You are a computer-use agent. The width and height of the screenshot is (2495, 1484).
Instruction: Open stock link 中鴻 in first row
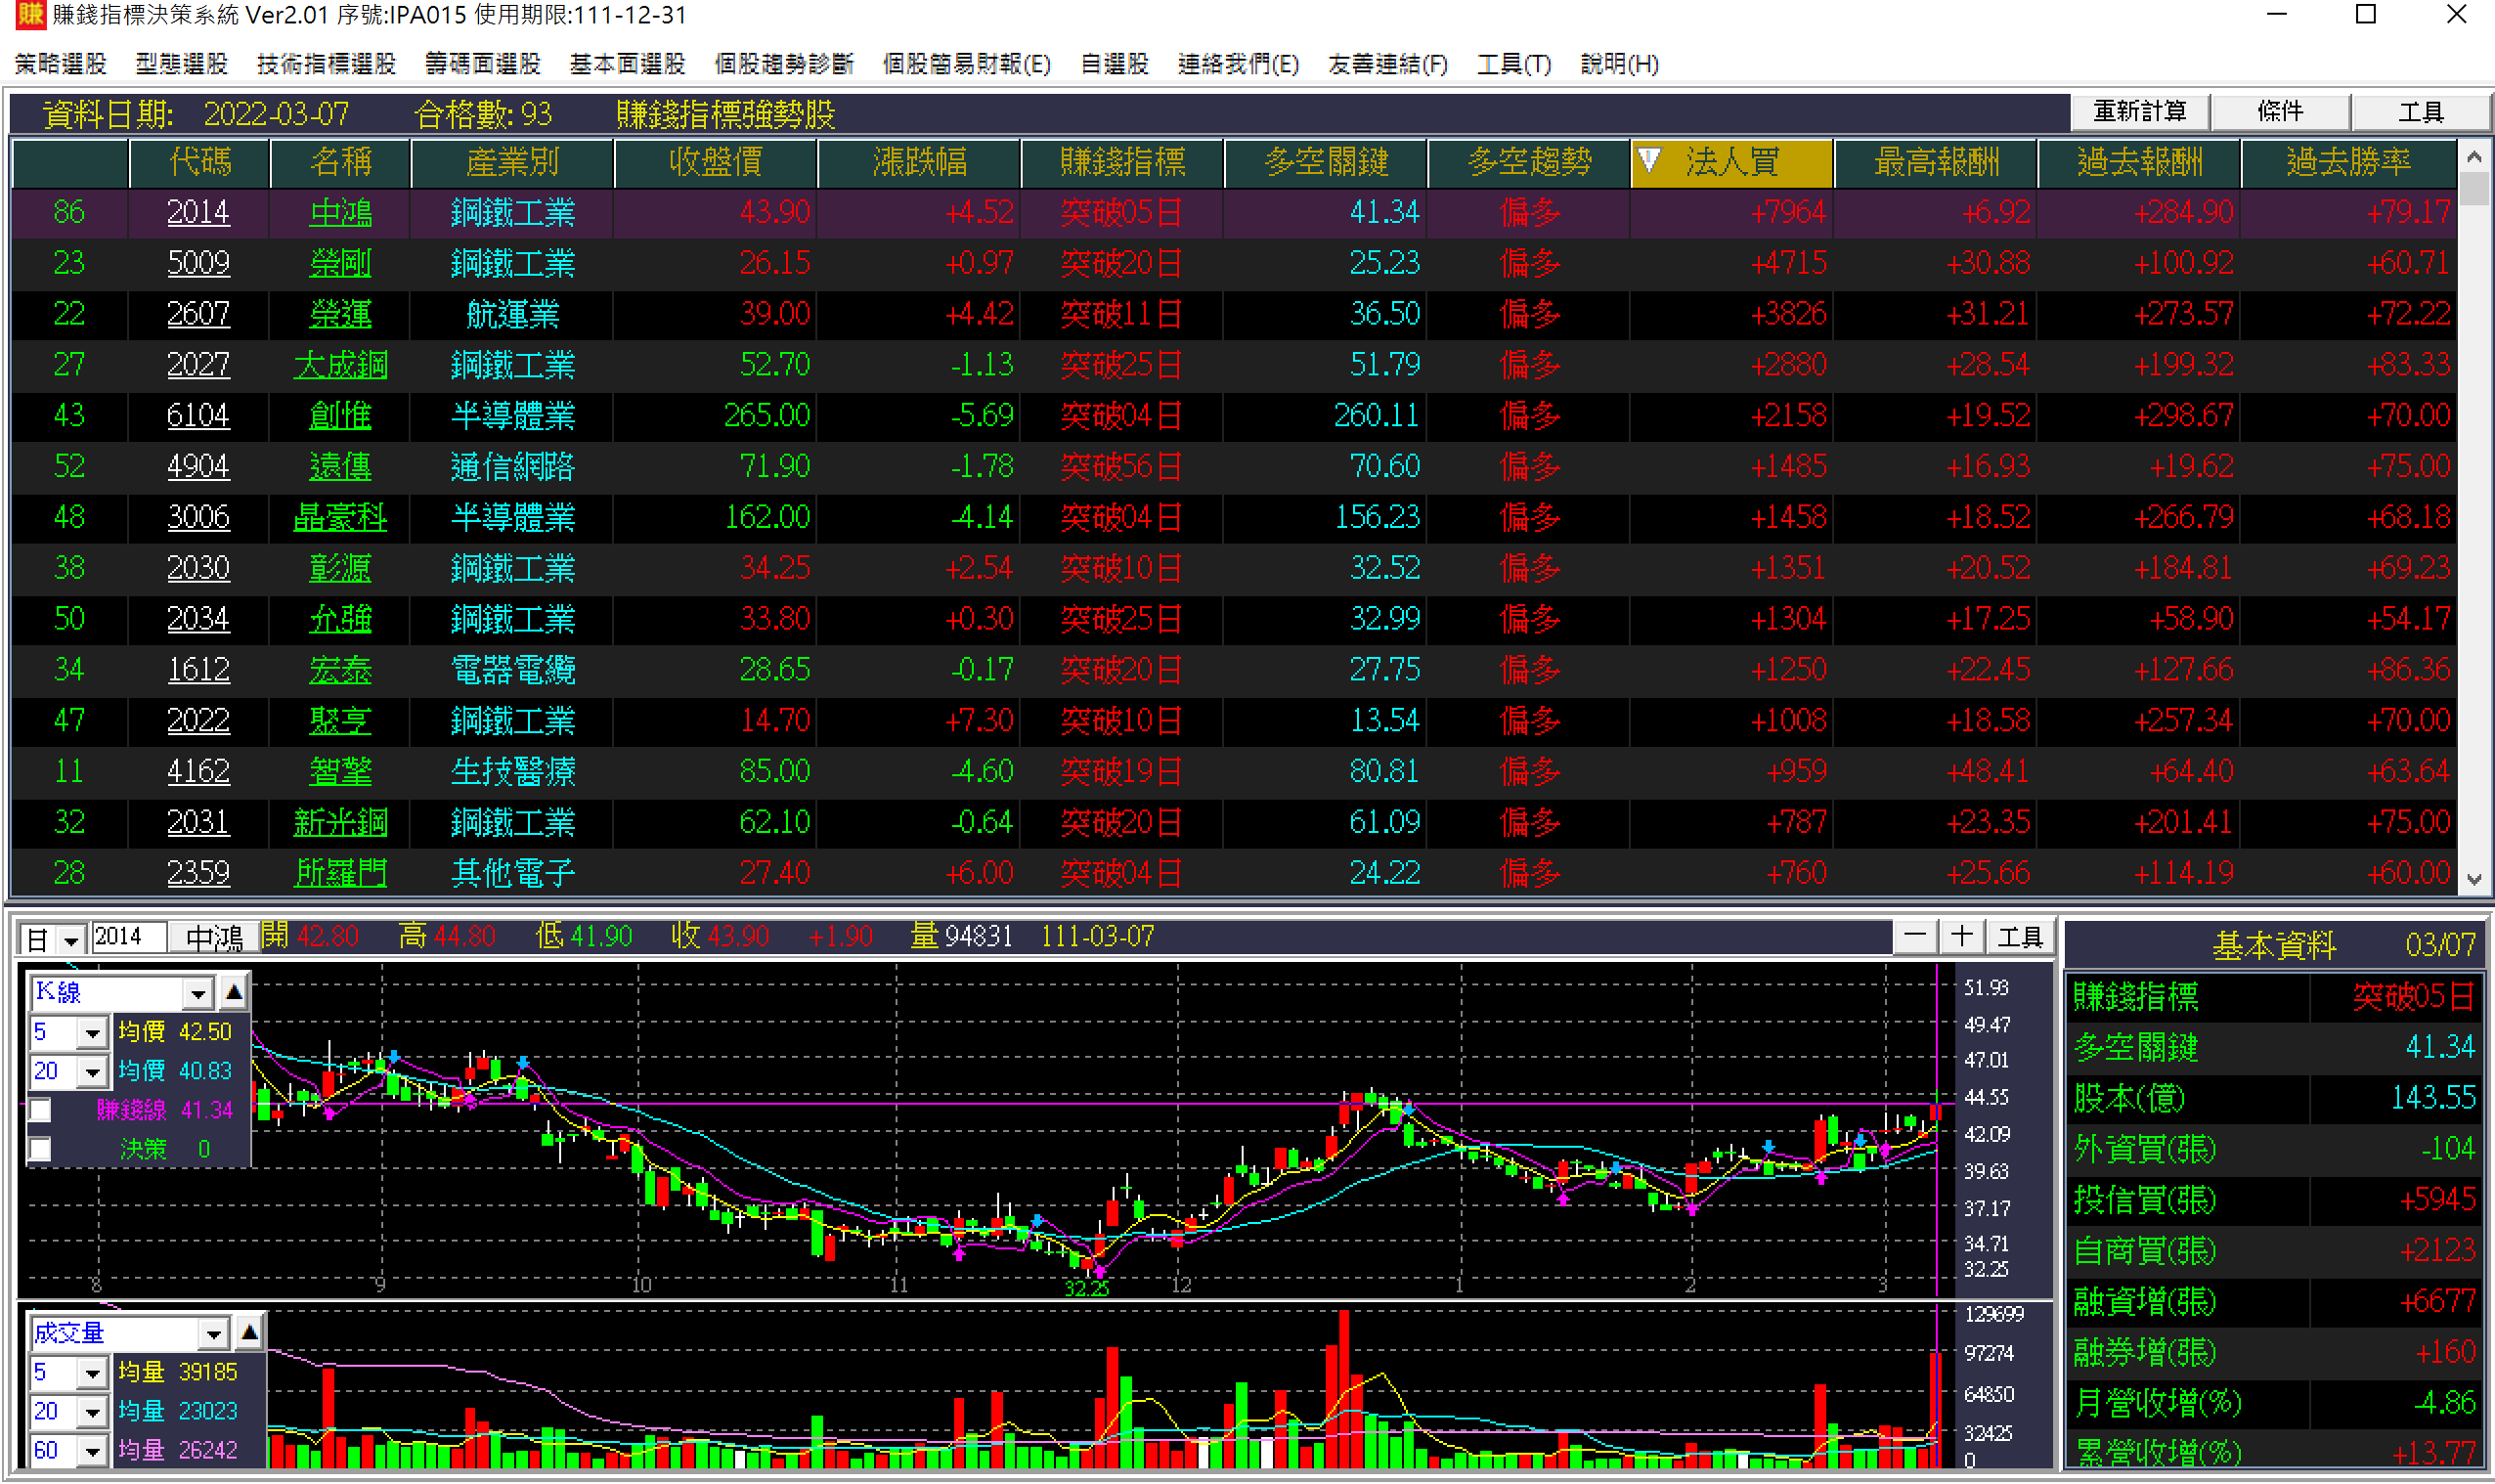[x=340, y=212]
